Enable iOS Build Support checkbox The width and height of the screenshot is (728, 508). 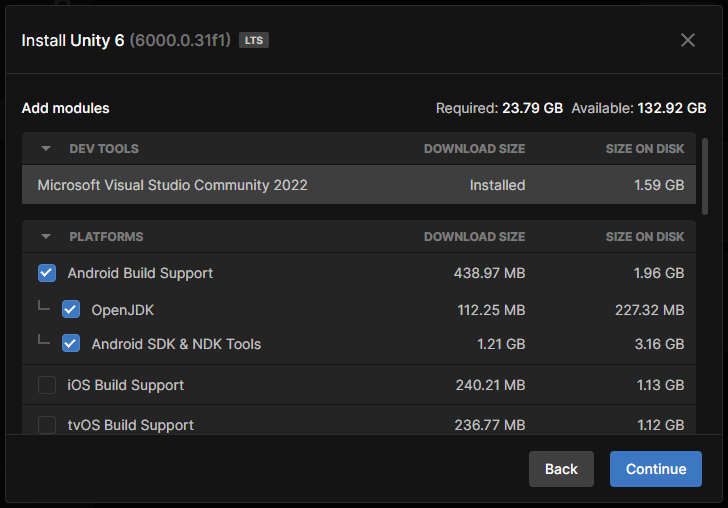(47, 385)
